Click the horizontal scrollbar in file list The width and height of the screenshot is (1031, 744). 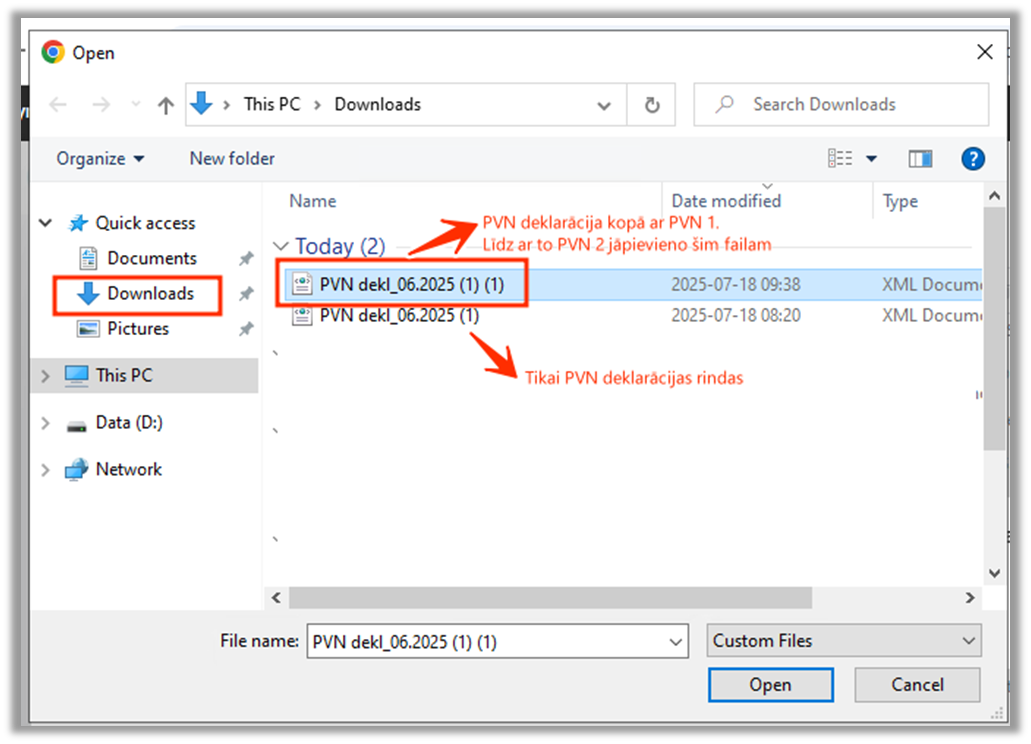550,597
